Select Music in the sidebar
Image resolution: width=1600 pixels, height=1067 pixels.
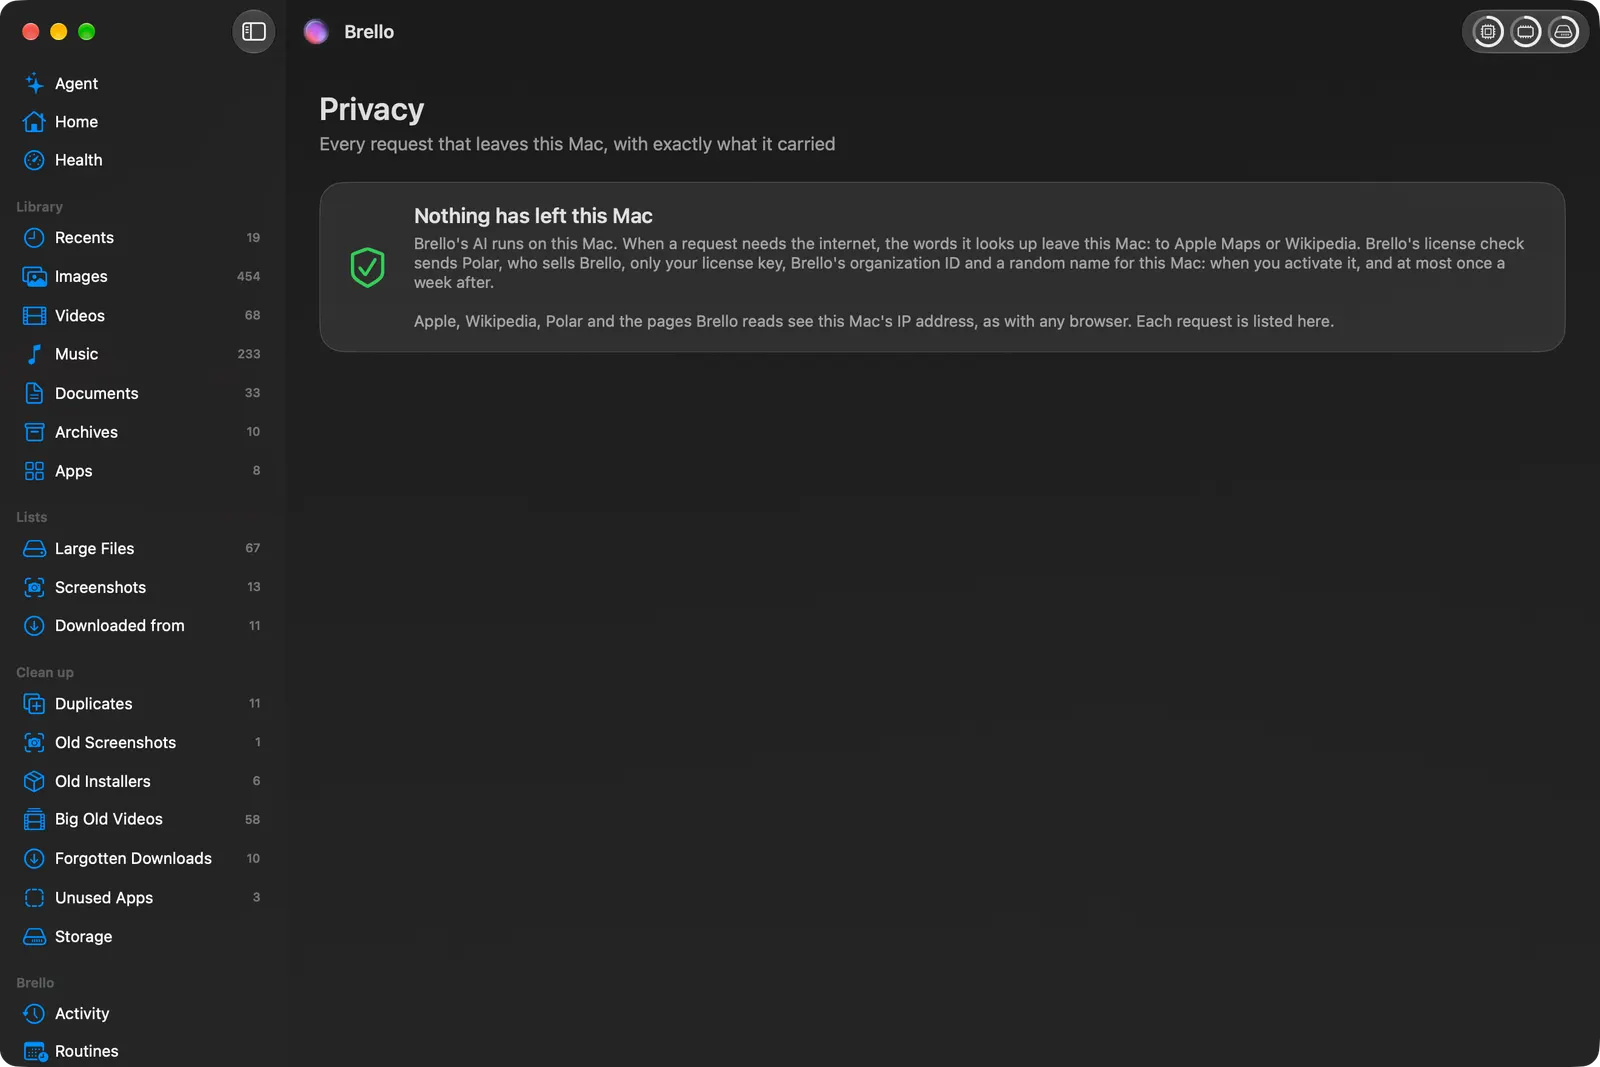point(142,354)
